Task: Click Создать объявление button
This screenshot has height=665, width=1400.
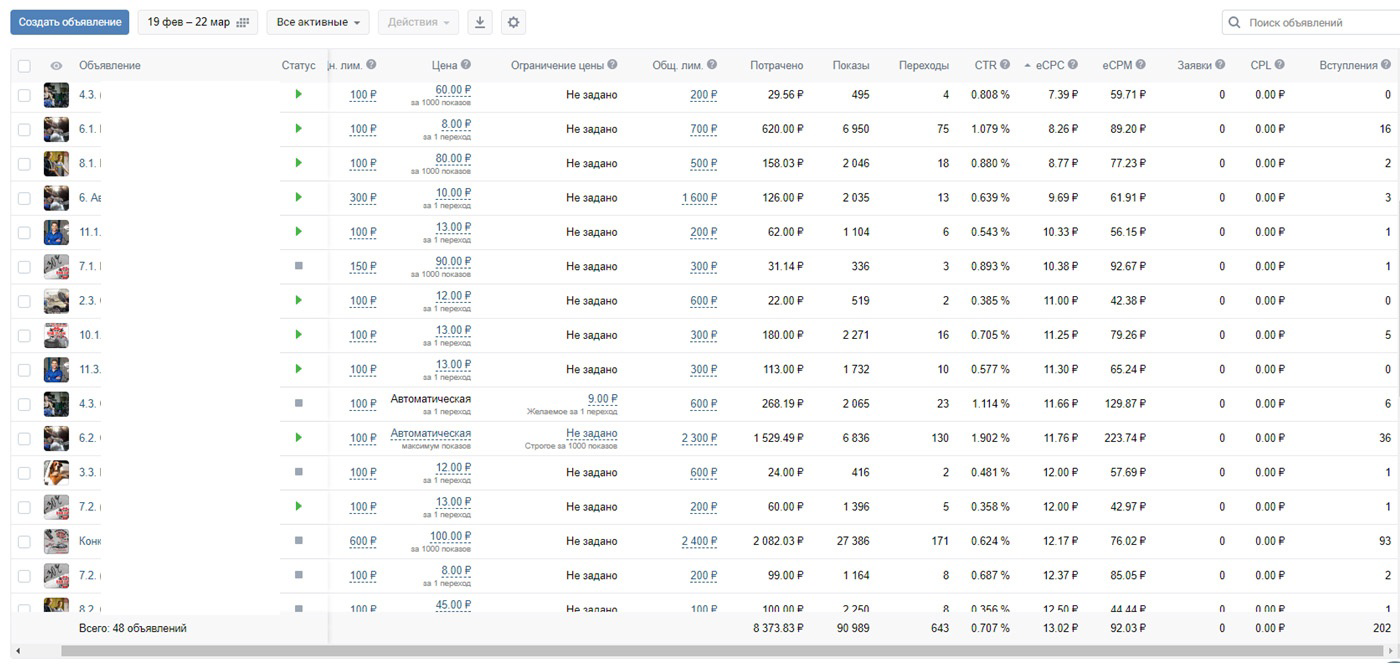Action: click(70, 22)
